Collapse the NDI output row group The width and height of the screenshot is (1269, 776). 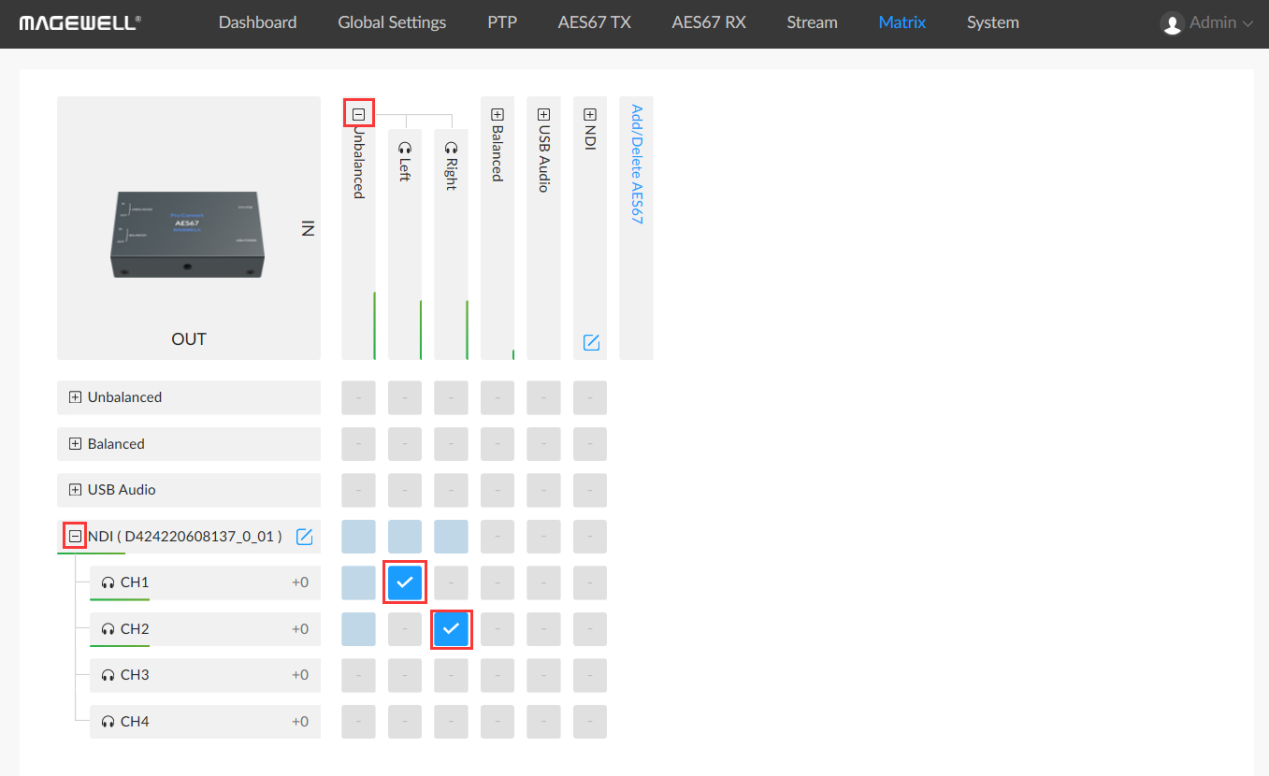pyautogui.click(x=75, y=537)
